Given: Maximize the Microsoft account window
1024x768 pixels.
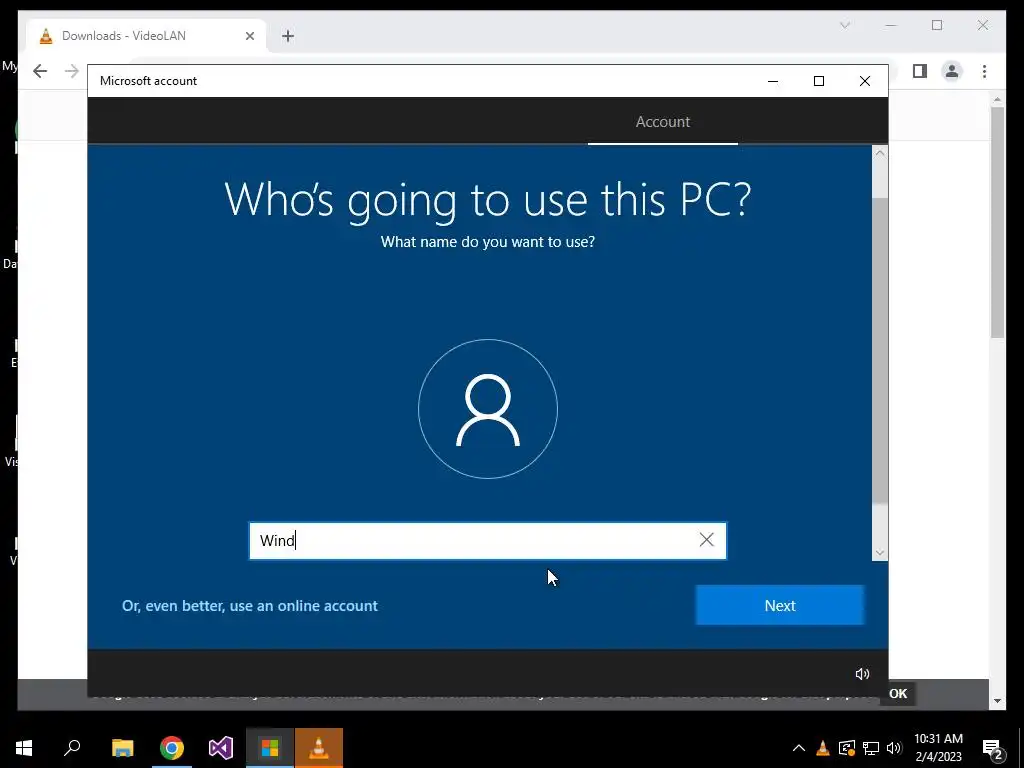Looking at the screenshot, I should click(818, 81).
